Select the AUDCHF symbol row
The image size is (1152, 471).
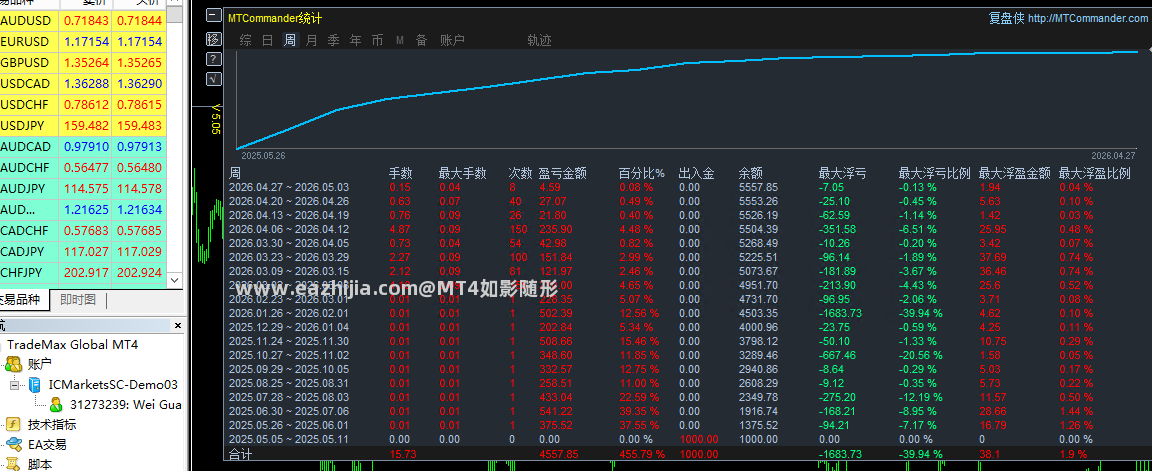tap(83, 168)
